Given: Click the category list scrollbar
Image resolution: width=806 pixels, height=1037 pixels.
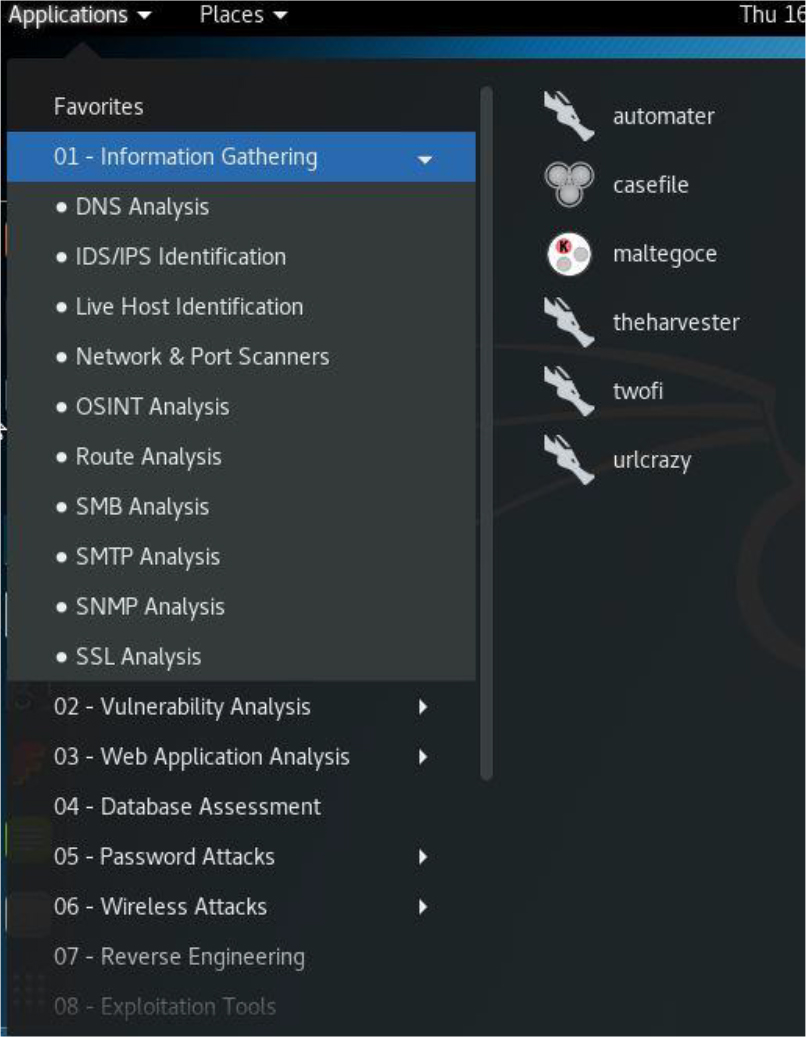Looking at the screenshot, I should [x=487, y=430].
